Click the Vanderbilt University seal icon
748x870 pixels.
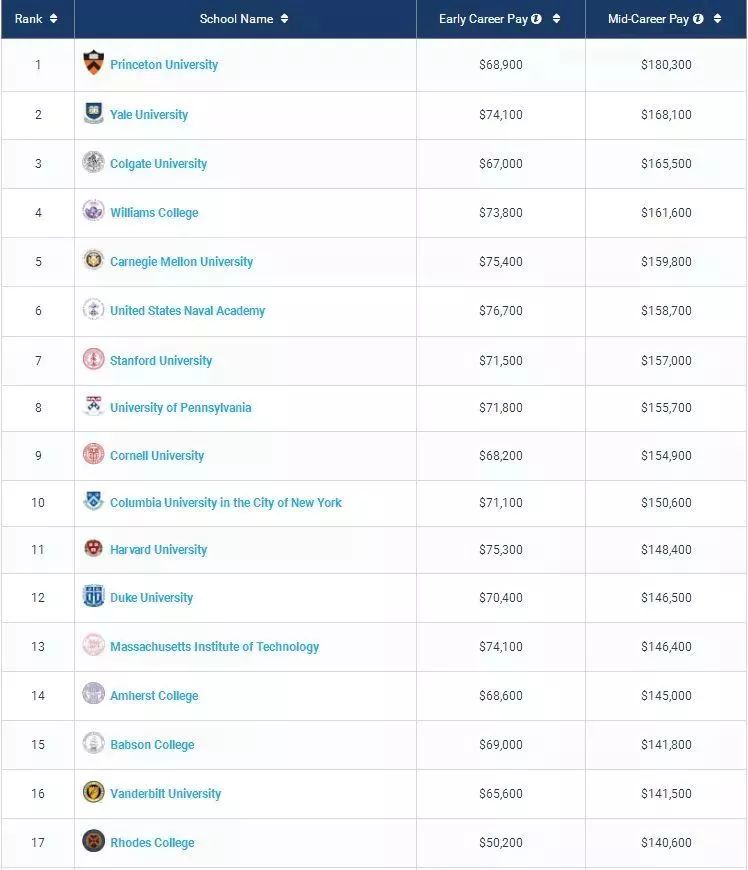[93, 792]
